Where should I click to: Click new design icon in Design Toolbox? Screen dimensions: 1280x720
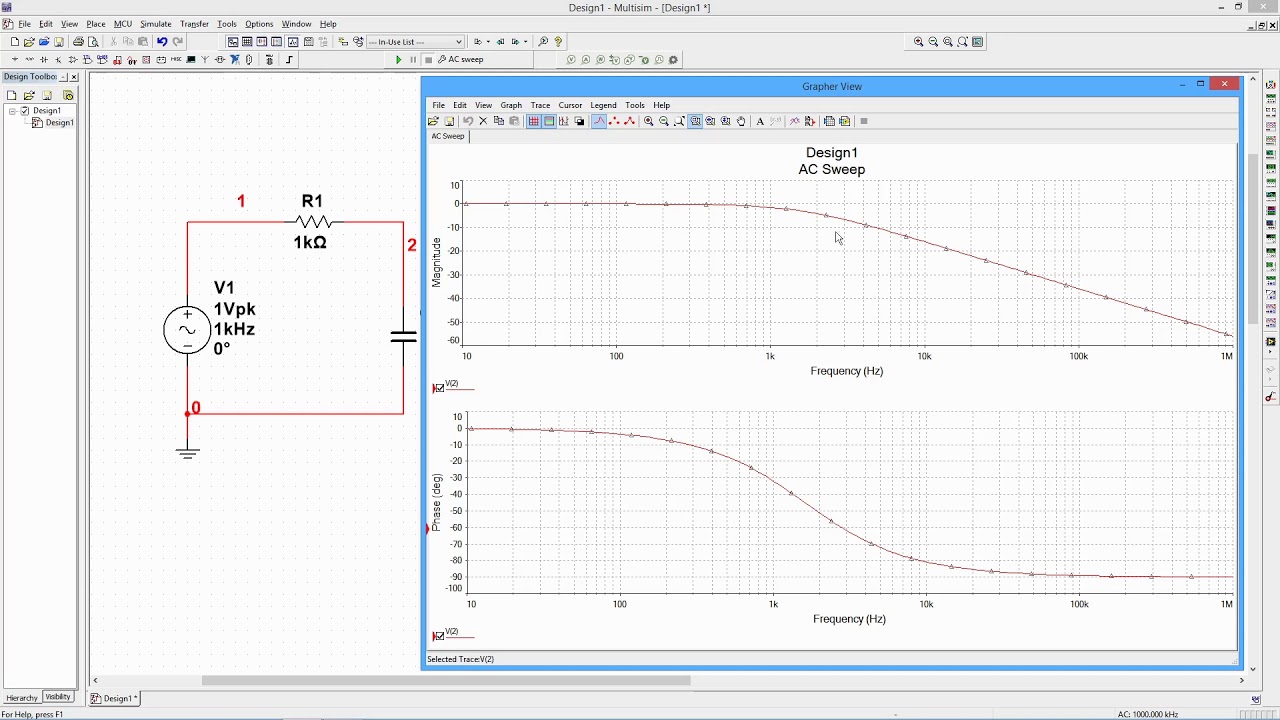point(11,95)
